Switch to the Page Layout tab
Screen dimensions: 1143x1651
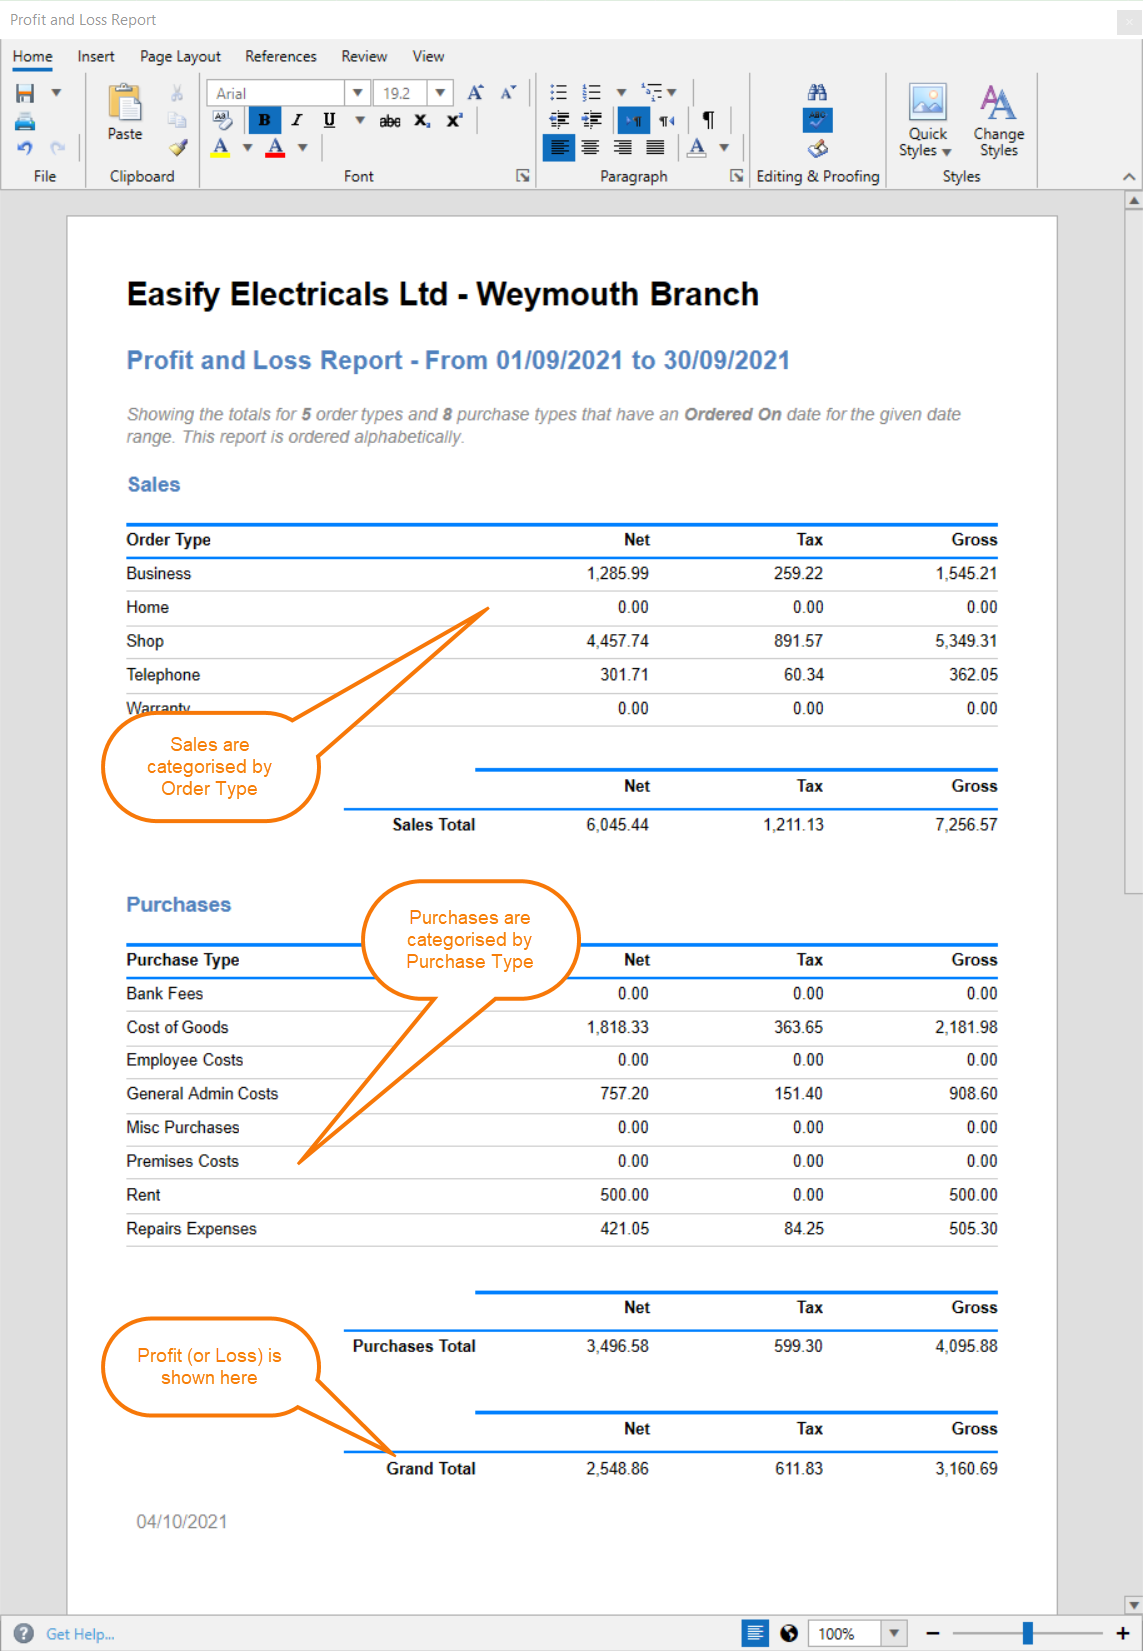180,56
